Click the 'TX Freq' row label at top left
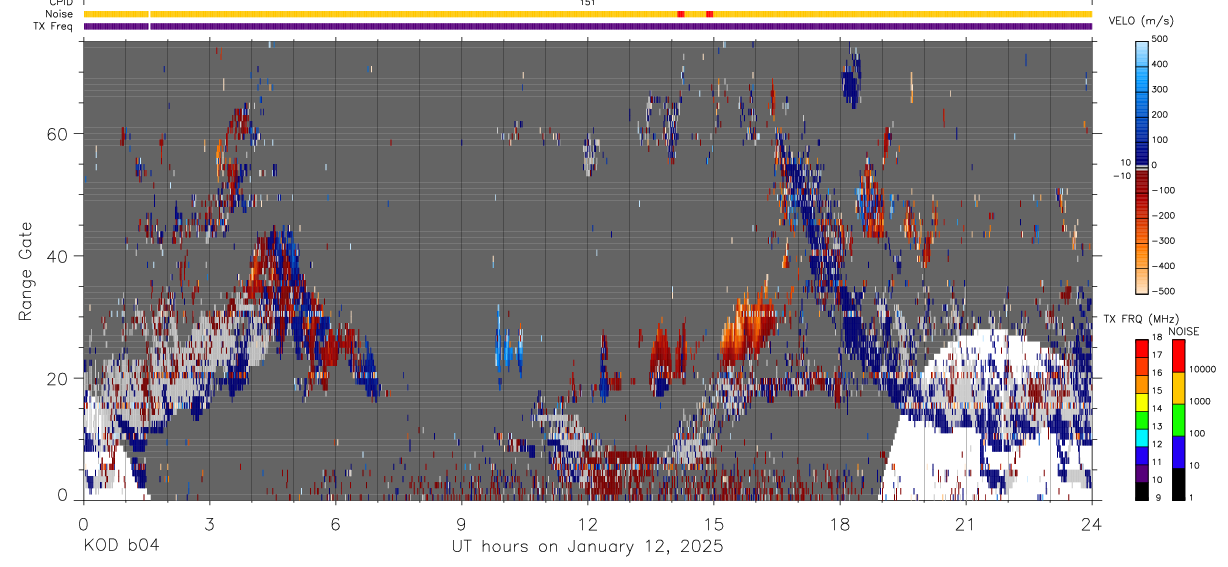The height and width of the screenshot is (567, 1228). [54, 26]
